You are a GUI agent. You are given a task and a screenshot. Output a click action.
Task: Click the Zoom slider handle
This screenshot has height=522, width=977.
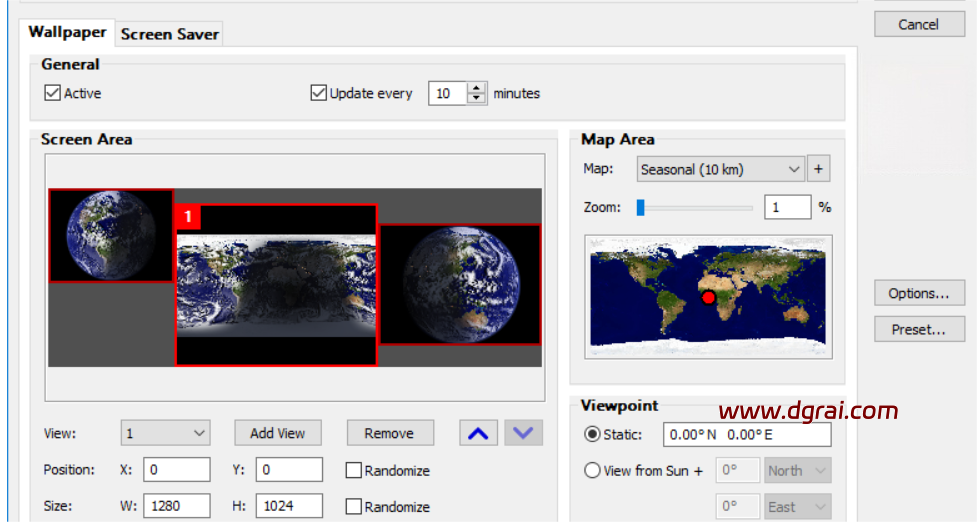click(x=641, y=208)
